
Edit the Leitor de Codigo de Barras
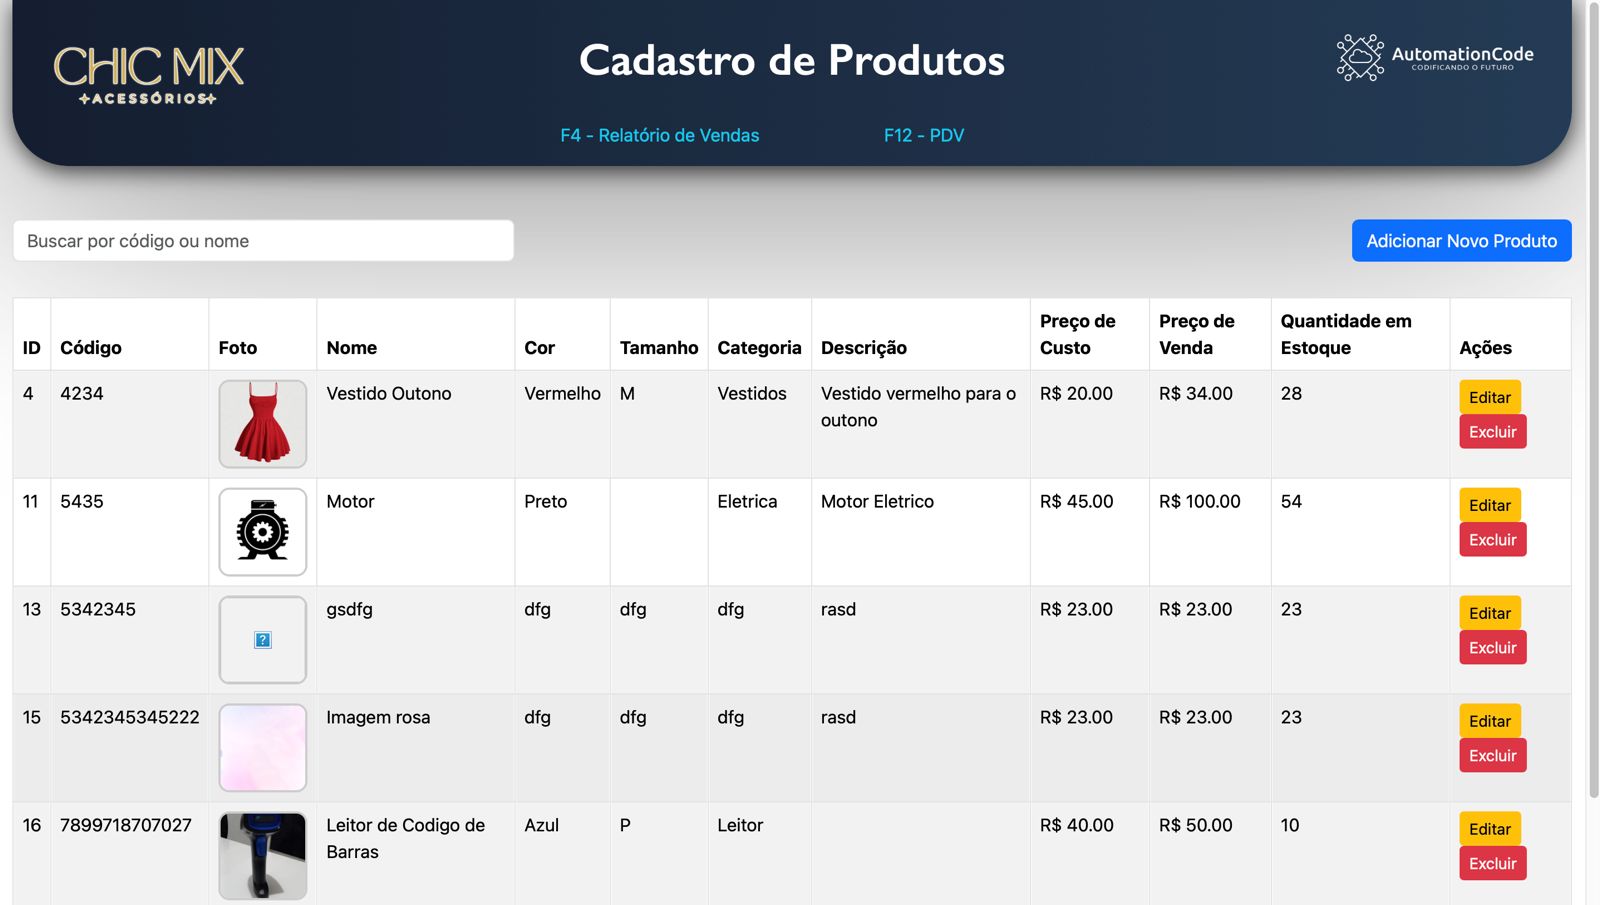pyautogui.click(x=1489, y=829)
